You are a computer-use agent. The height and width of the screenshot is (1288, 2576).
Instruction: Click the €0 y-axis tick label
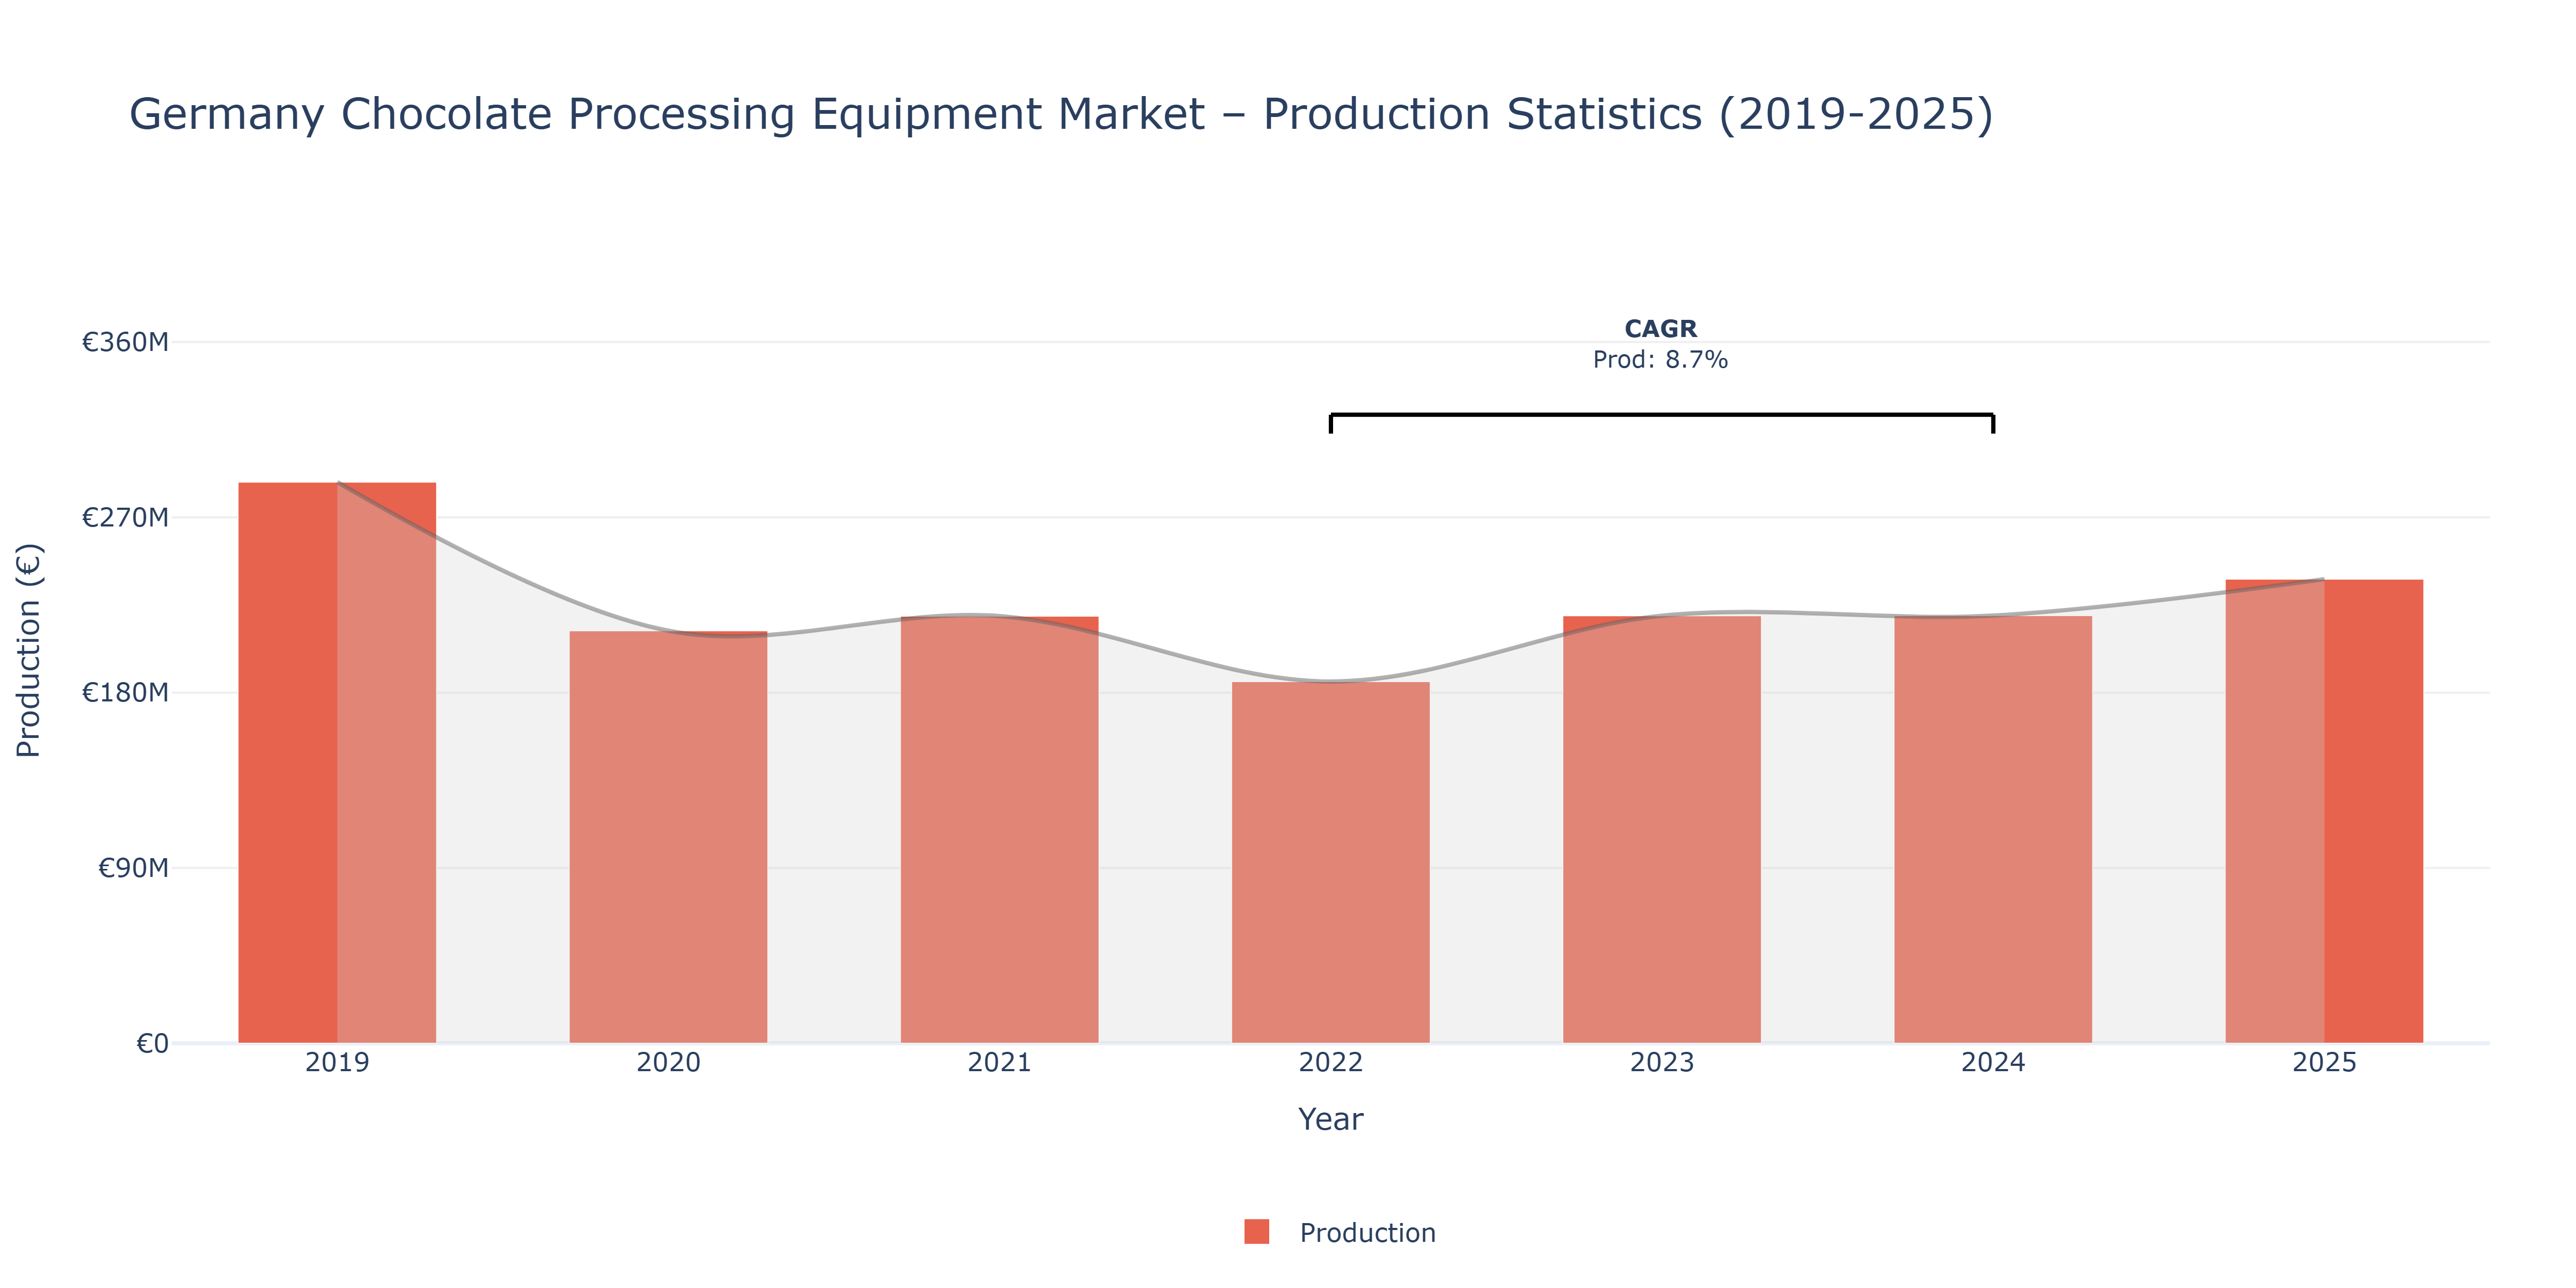tap(152, 1044)
